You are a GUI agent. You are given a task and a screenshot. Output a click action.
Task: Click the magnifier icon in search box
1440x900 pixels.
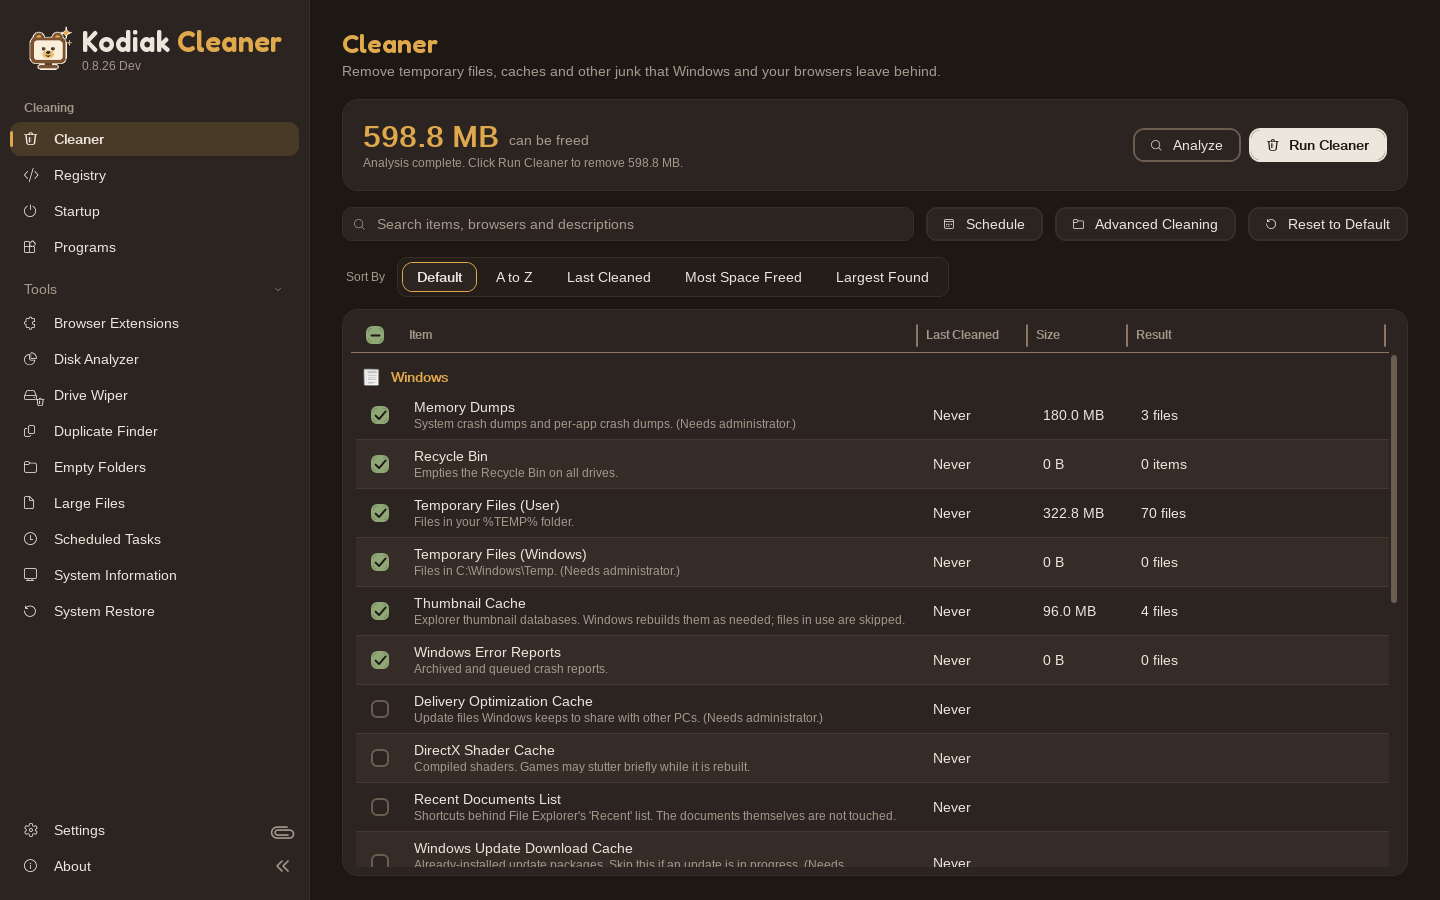click(x=359, y=224)
